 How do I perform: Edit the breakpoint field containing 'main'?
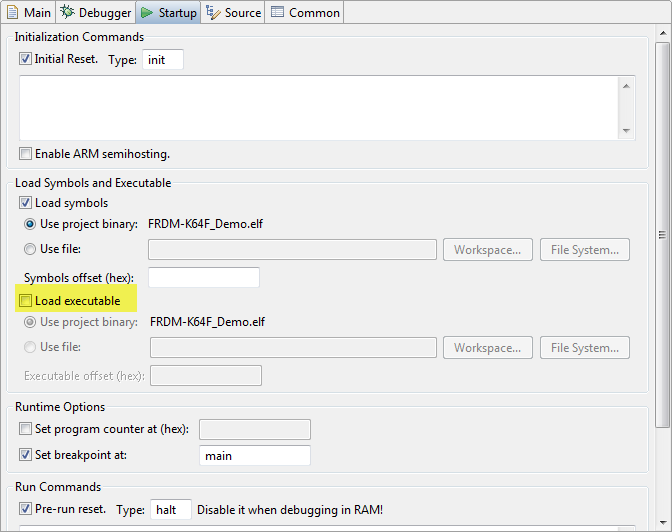[x=255, y=455]
